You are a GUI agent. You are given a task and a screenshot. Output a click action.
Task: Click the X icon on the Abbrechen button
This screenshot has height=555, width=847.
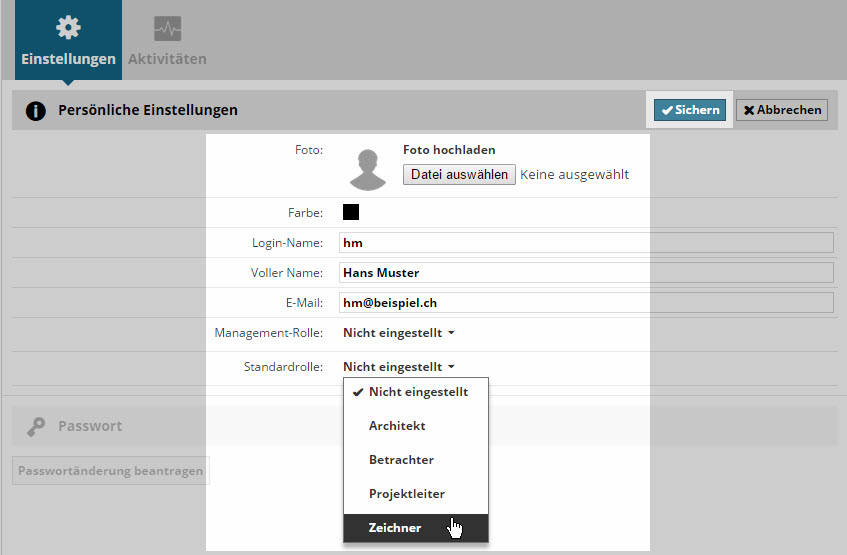pos(749,110)
